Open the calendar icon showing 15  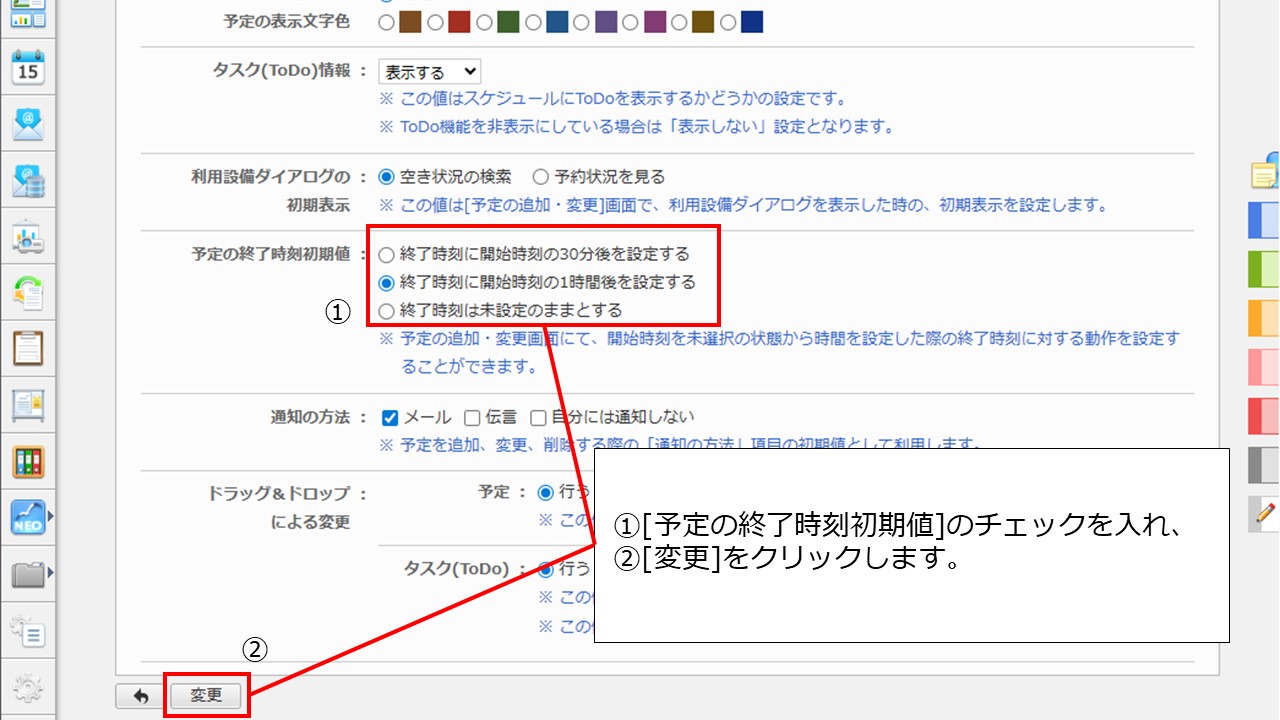(x=27, y=68)
